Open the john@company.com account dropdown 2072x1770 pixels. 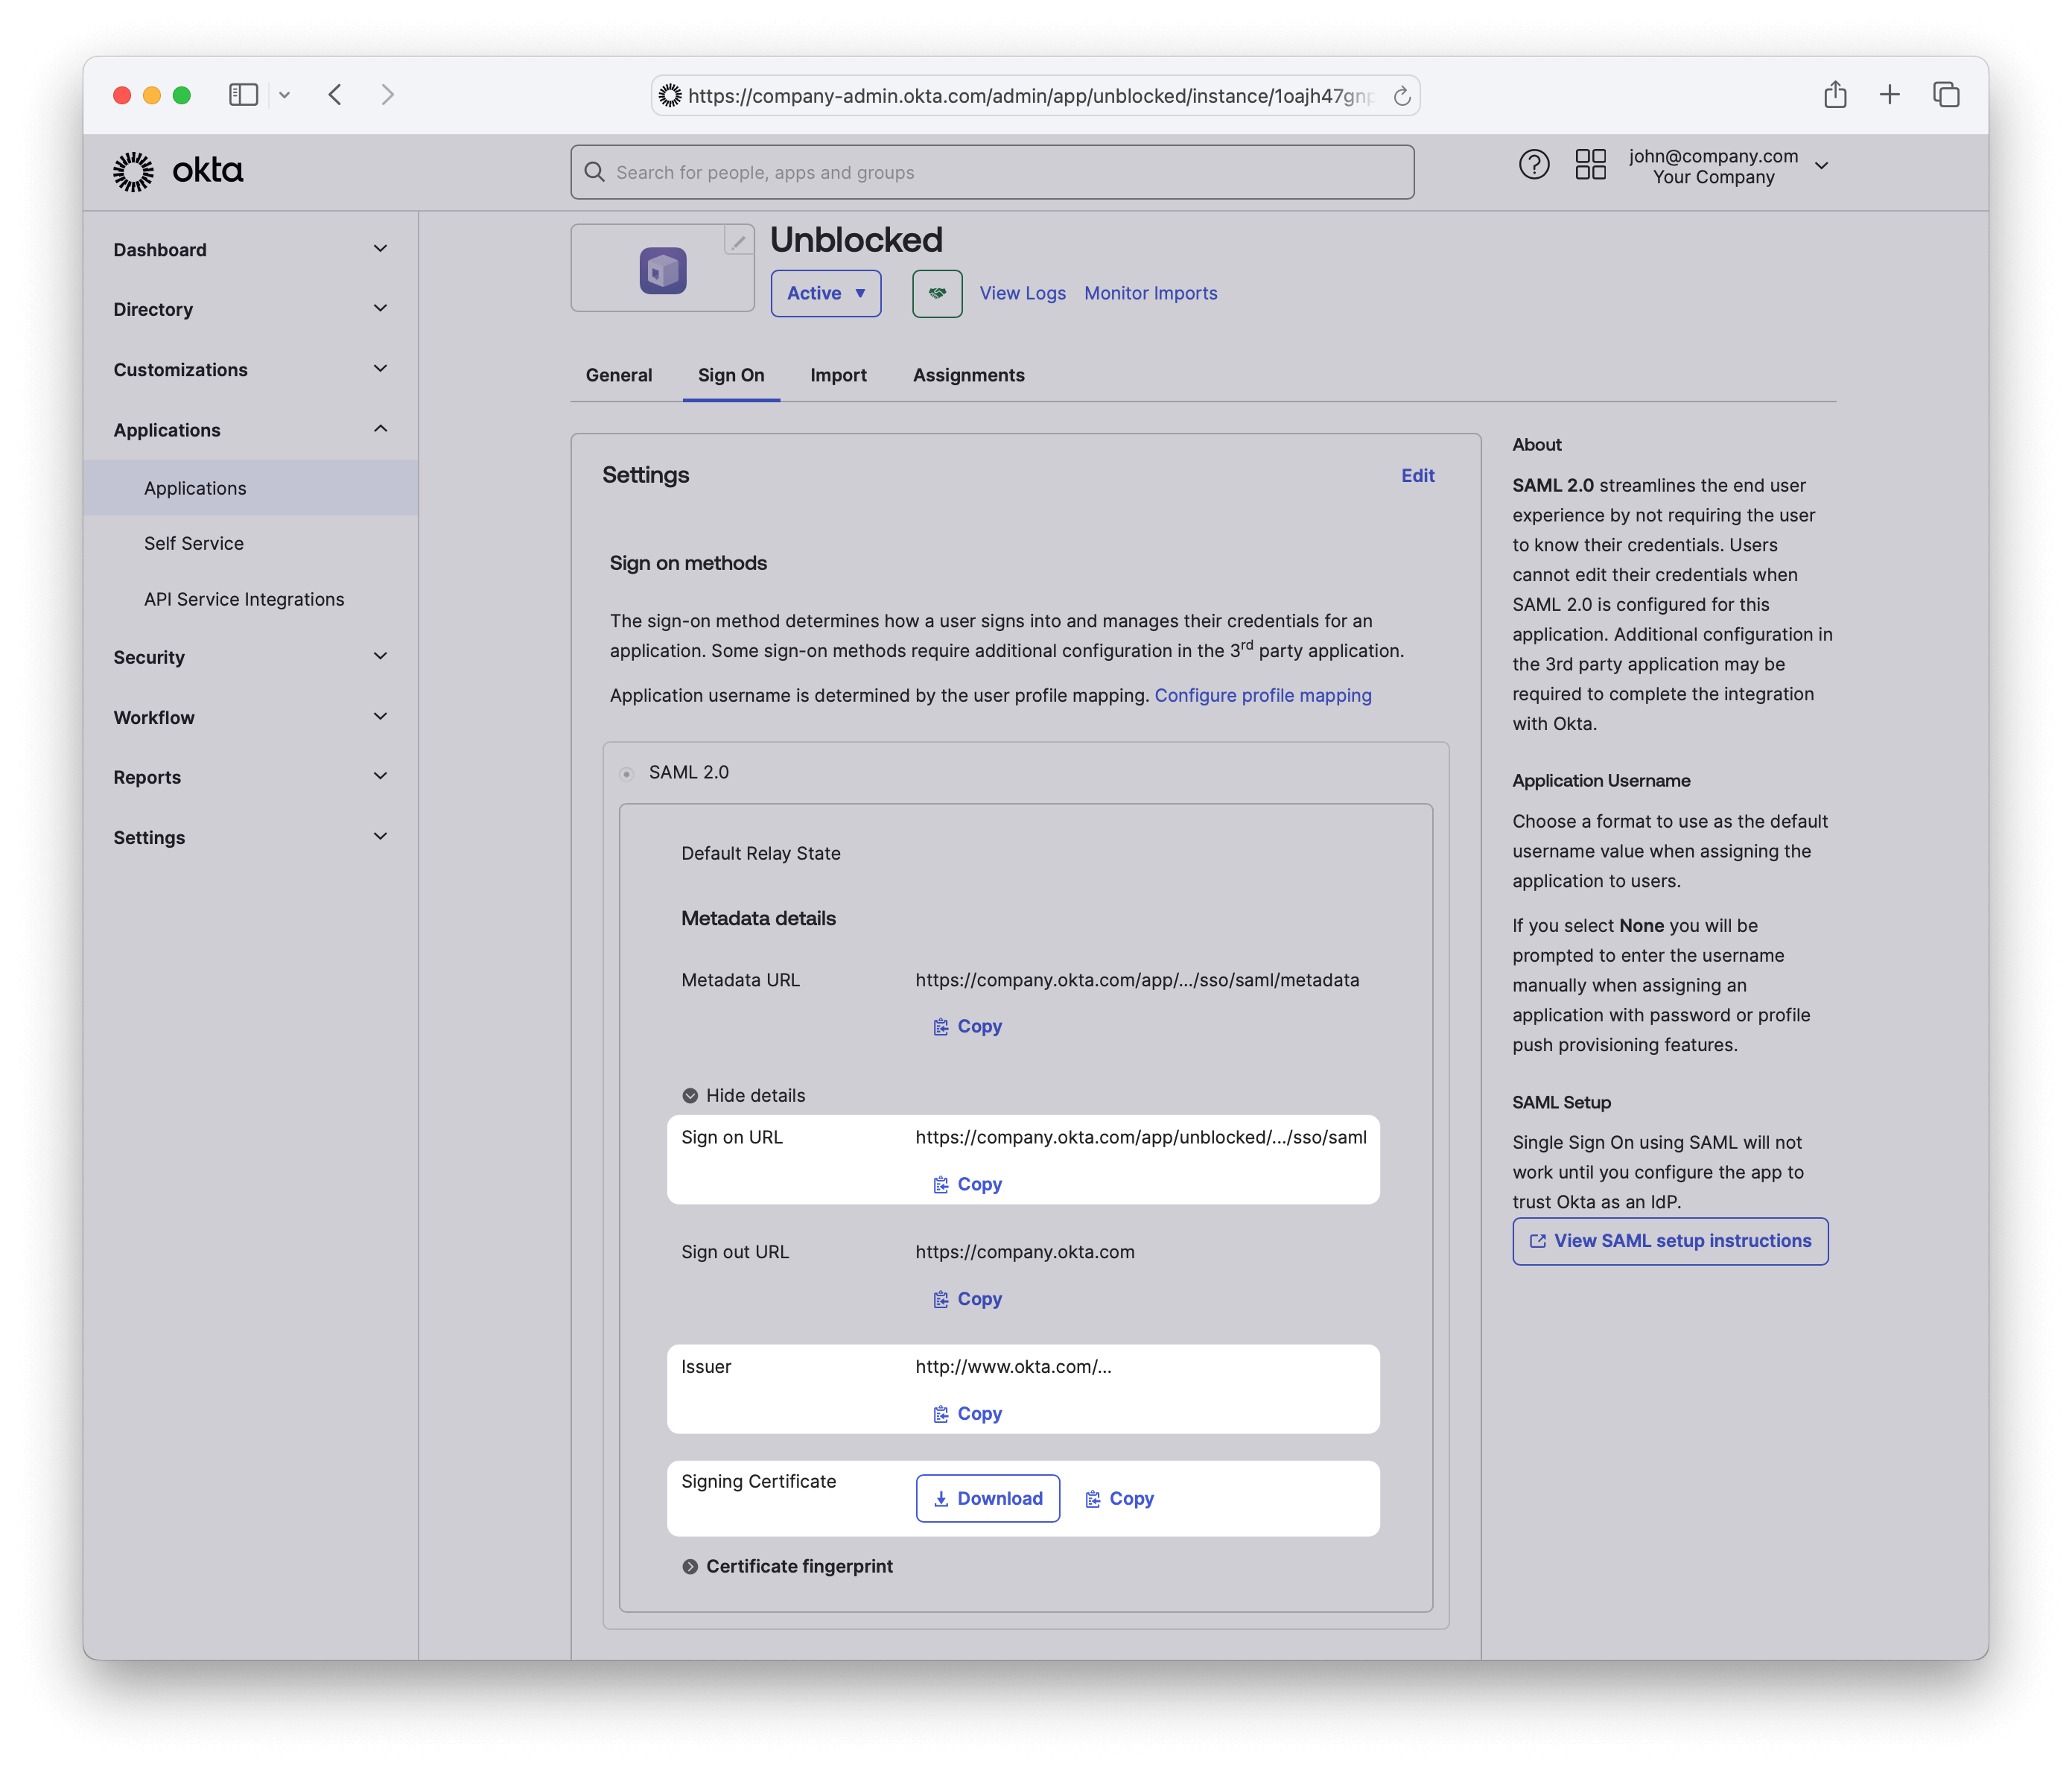(x=1729, y=166)
